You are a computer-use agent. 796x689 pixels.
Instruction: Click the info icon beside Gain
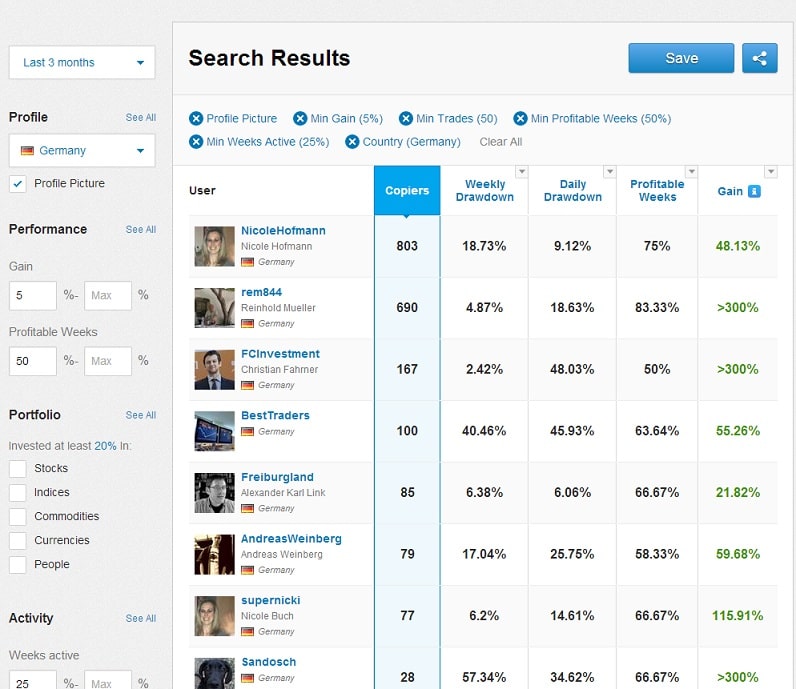[755, 191]
